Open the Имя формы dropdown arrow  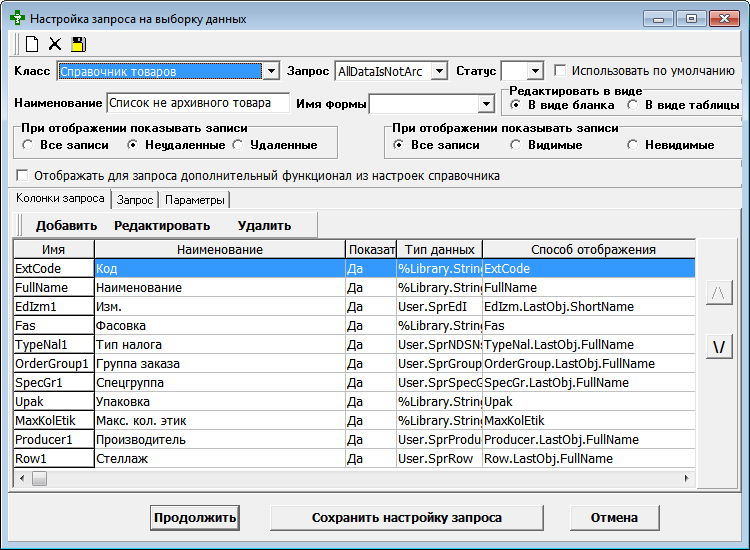(x=486, y=103)
